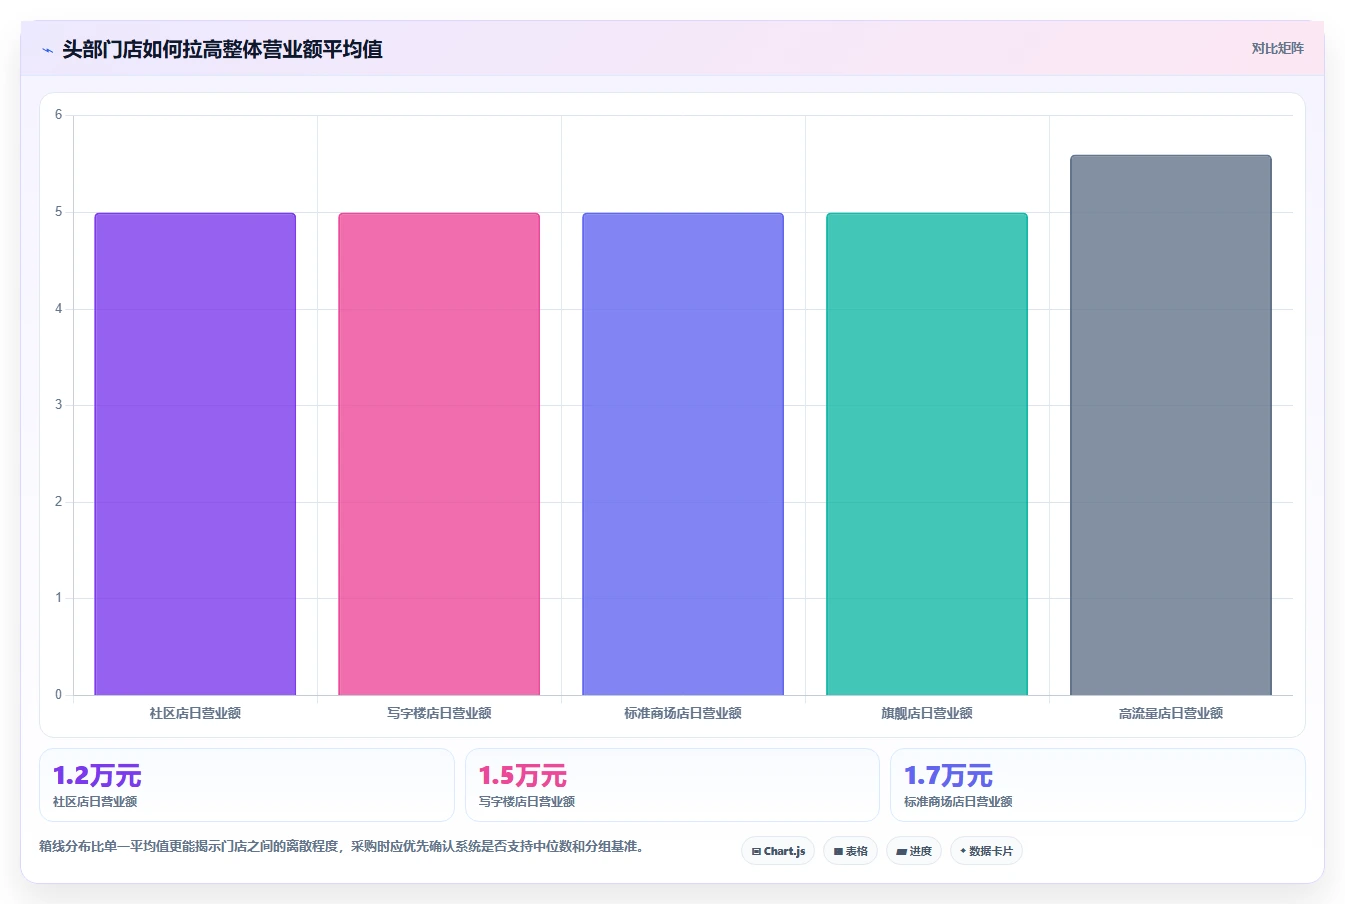Click the 旗舰店日营业额 axis label

pos(927,713)
